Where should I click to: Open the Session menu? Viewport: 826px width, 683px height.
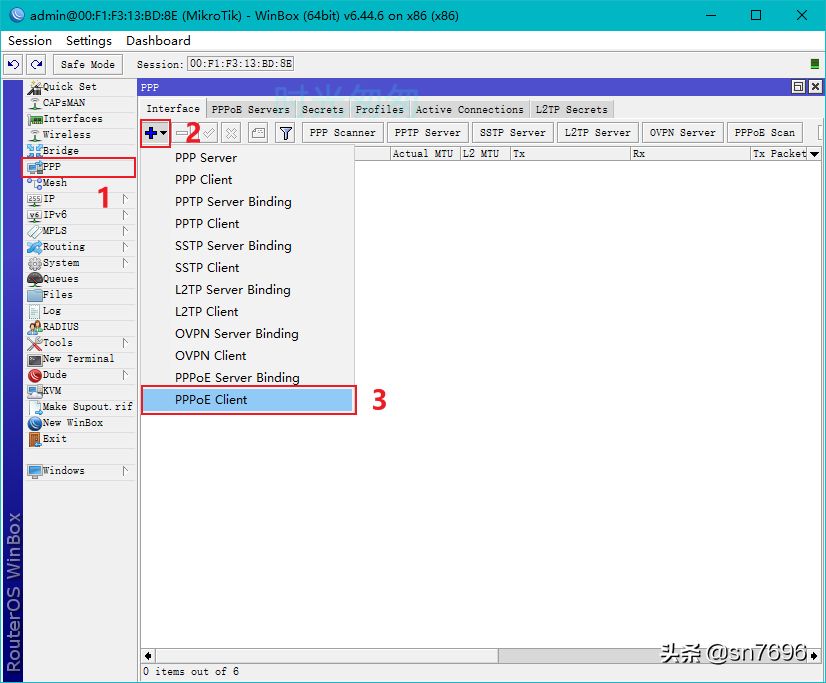click(30, 41)
